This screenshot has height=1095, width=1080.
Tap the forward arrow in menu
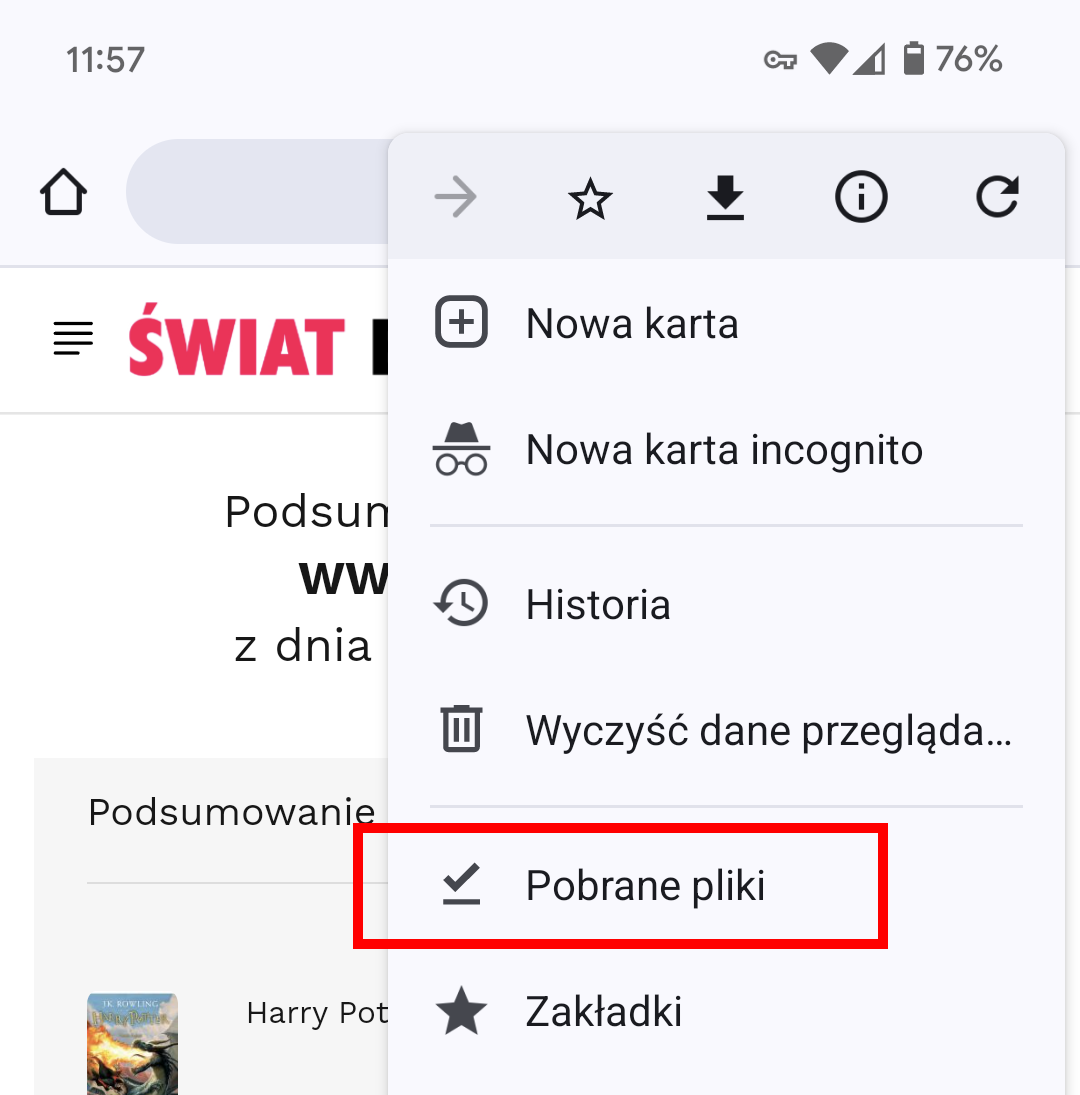tap(455, 197)
